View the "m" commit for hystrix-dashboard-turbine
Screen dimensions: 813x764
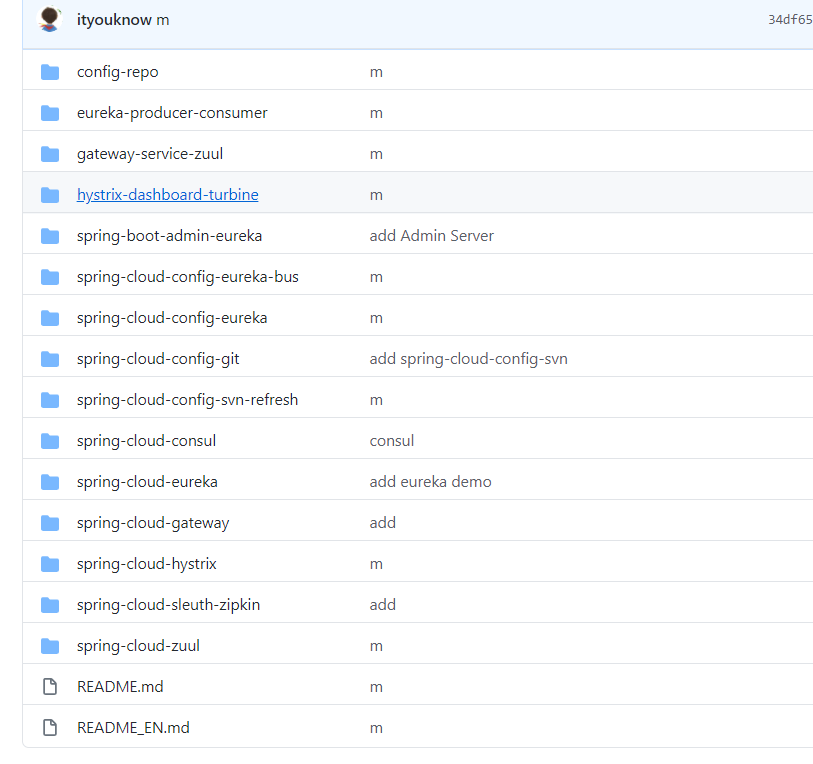376,196
